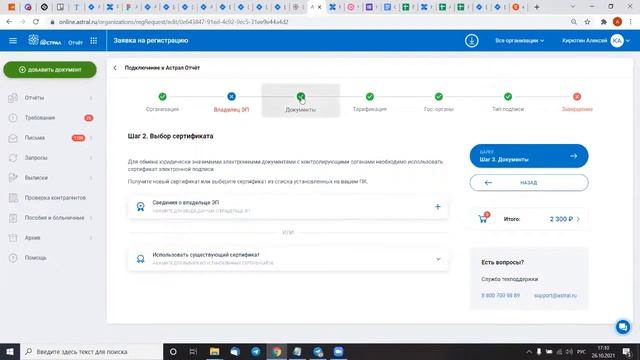
Task: Click the Требования sidebar icon
Action: (x=13, y=118)
